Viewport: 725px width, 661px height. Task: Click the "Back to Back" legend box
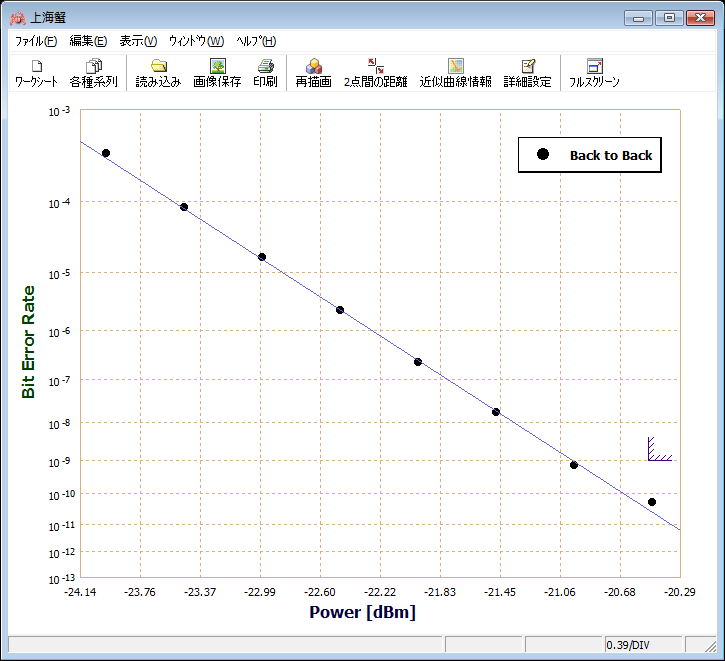tap(589, 155)
